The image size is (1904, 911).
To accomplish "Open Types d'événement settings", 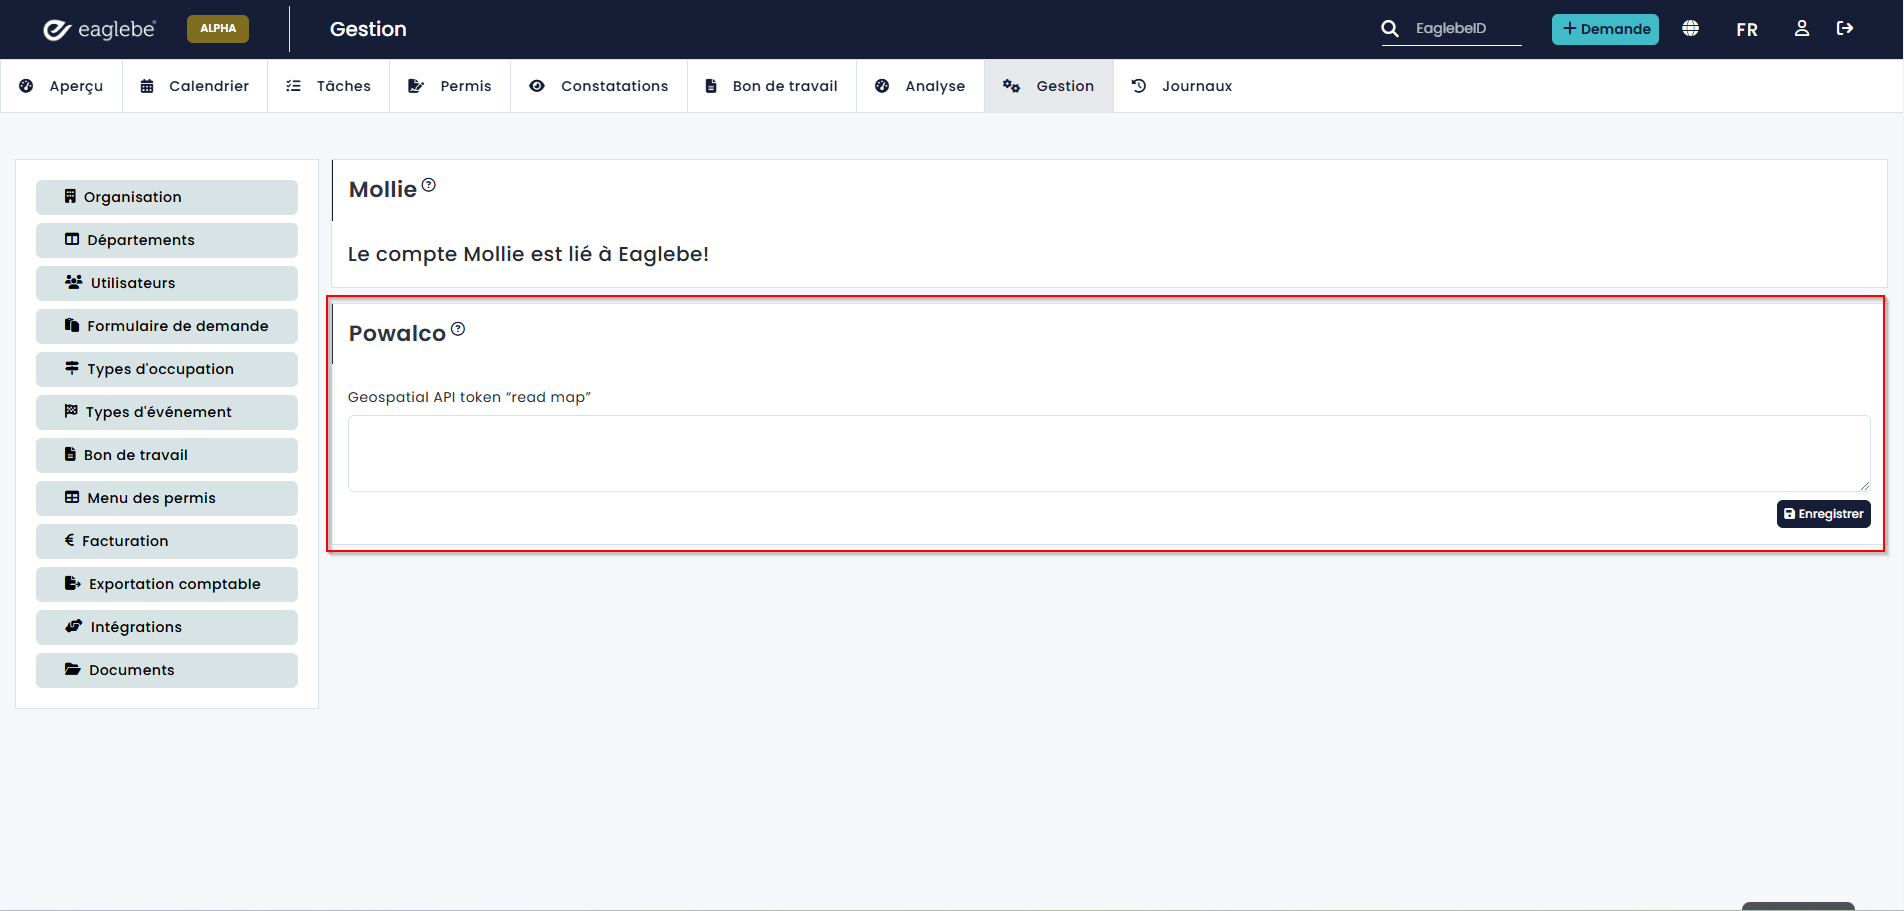I will point(167,412).
